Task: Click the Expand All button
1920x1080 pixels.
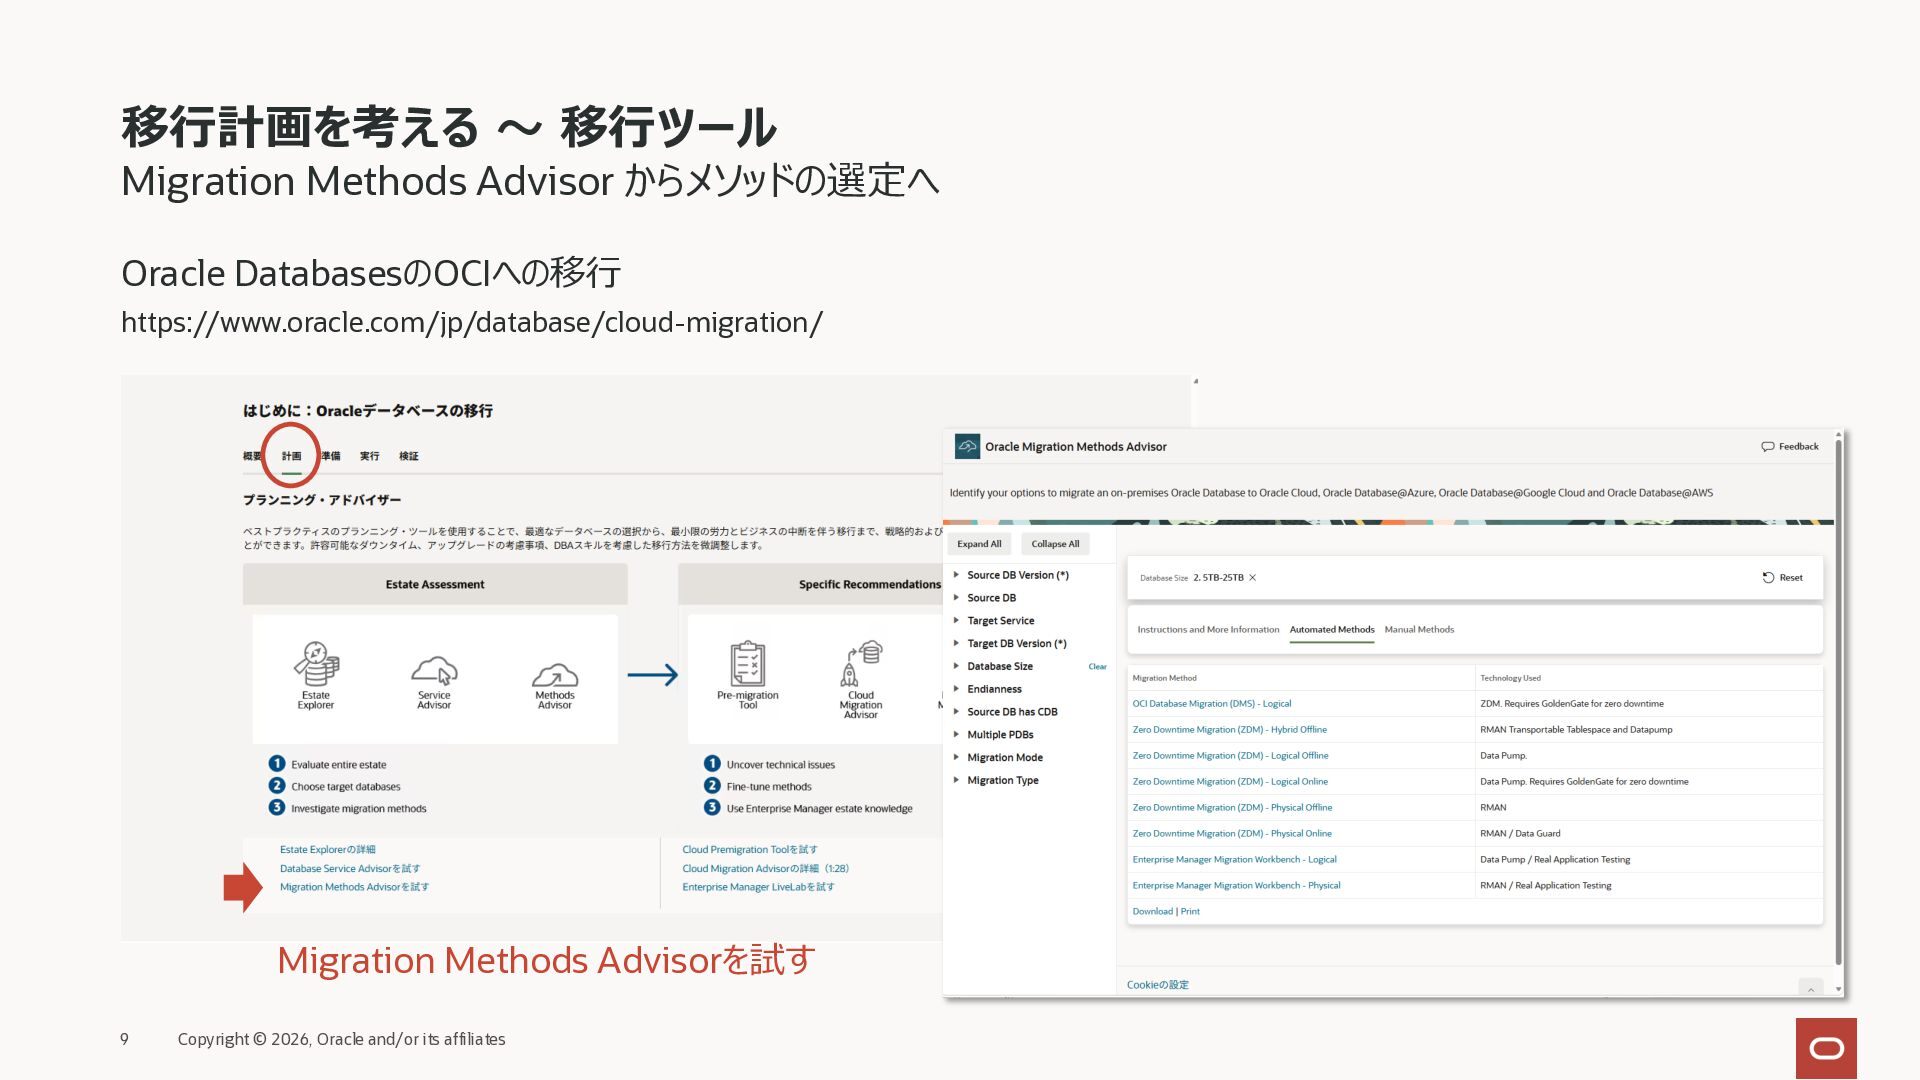Action: click(x=979, y=544)
